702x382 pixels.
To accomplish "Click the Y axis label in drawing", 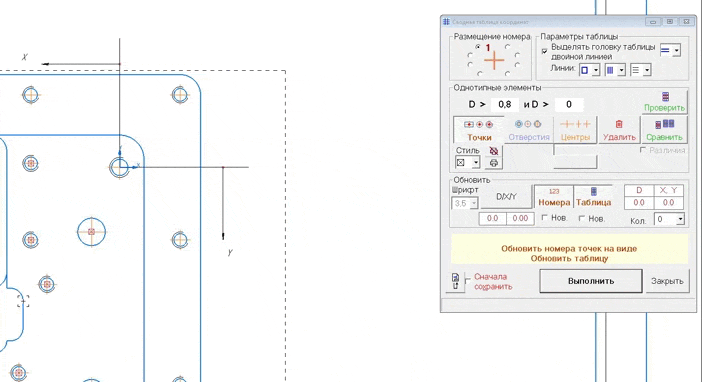I will click(230, 252).
